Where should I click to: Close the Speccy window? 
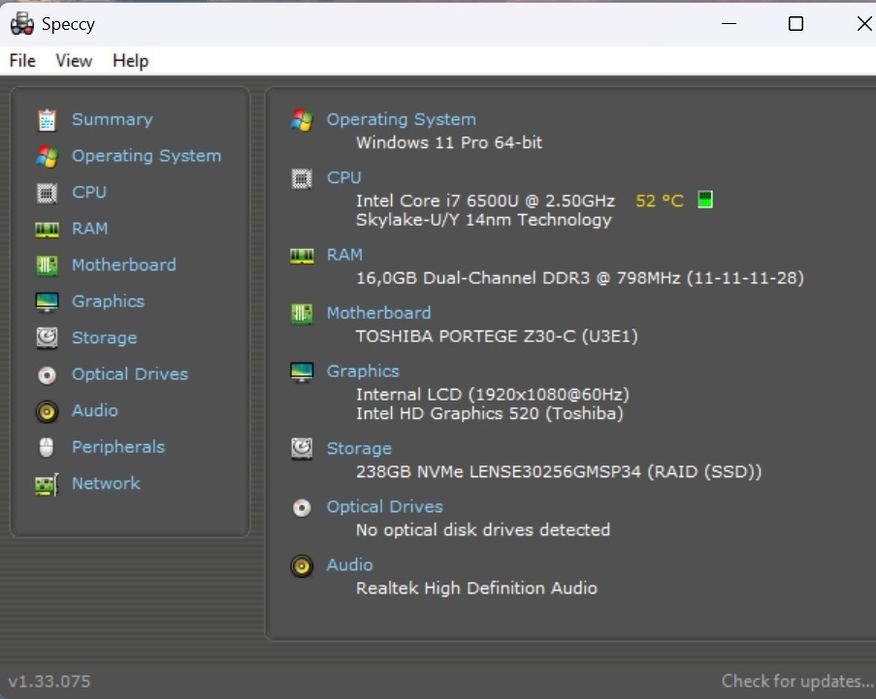tap(863, 23)
